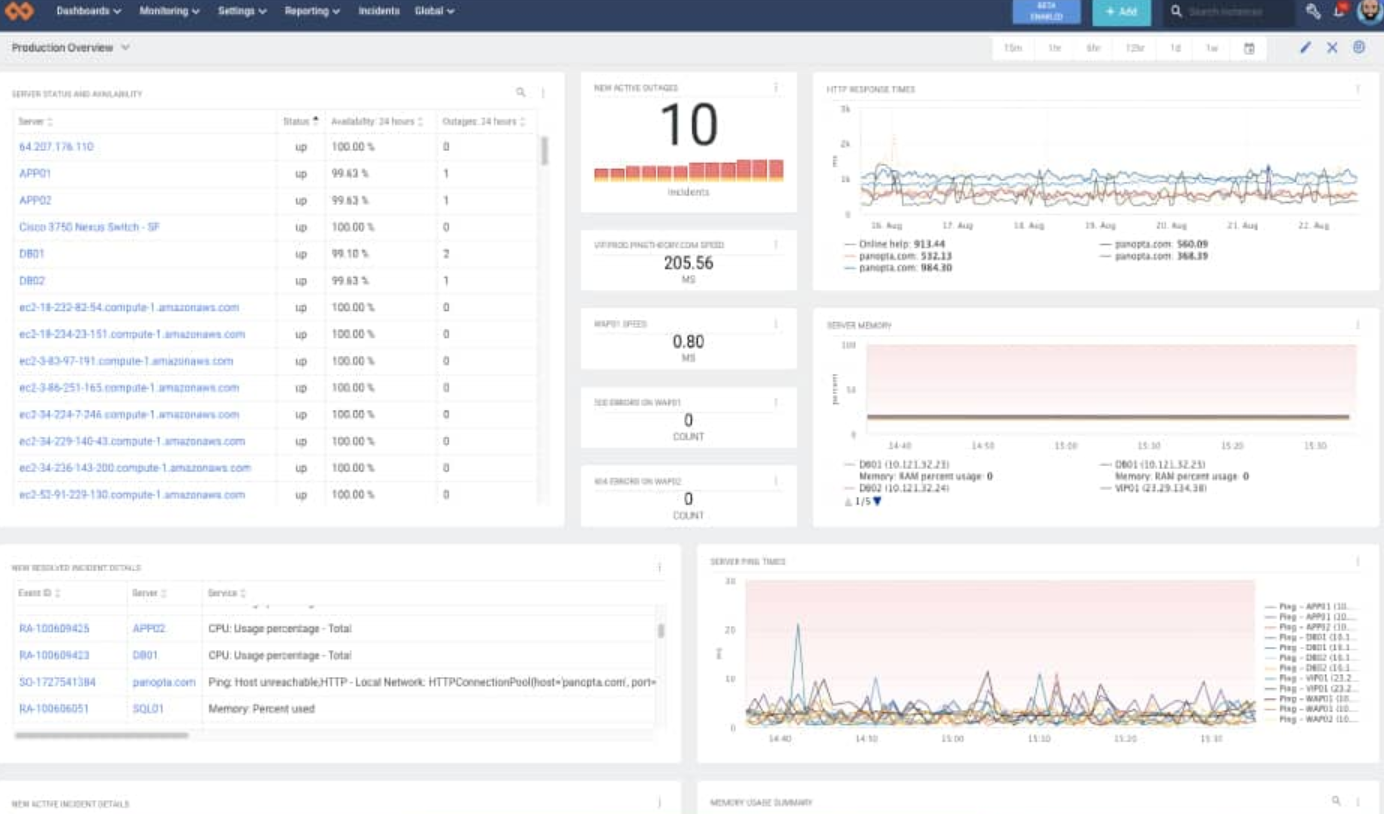Sort table by the Status column
The height and width of the screenshot is (814, 1384).
coord(301,121)
